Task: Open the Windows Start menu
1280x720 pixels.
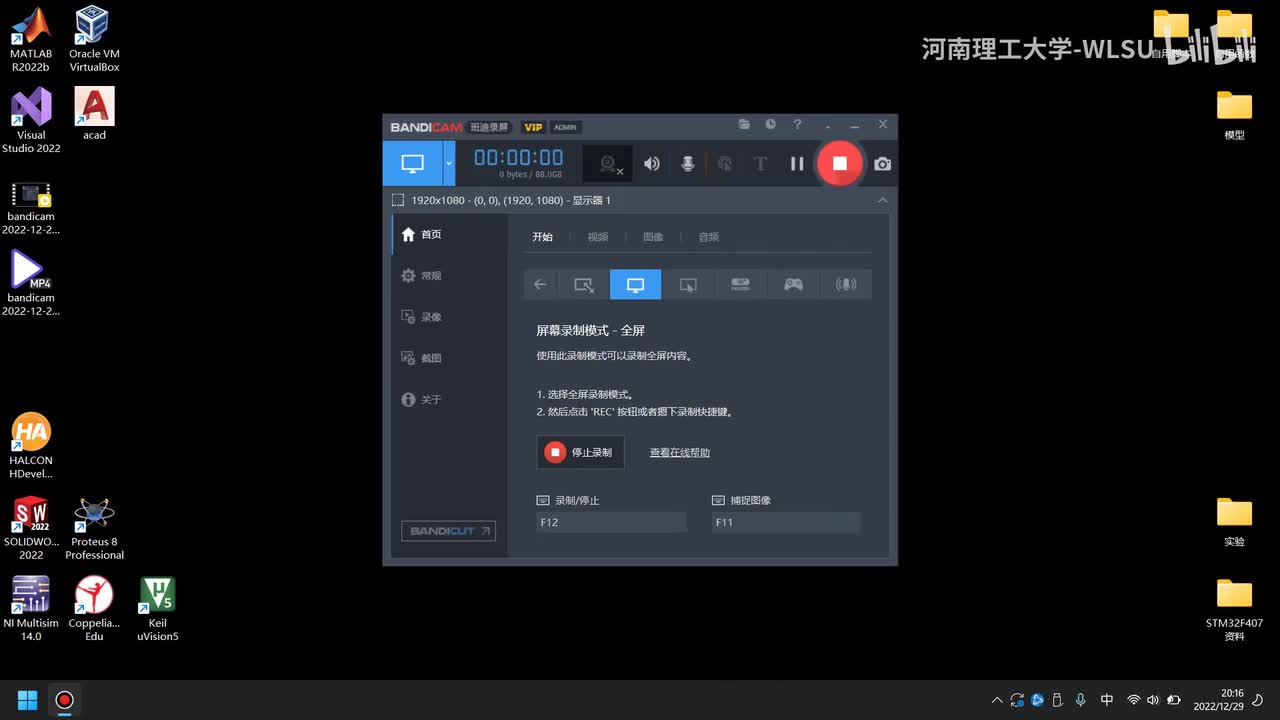Action: coord(28,699)
